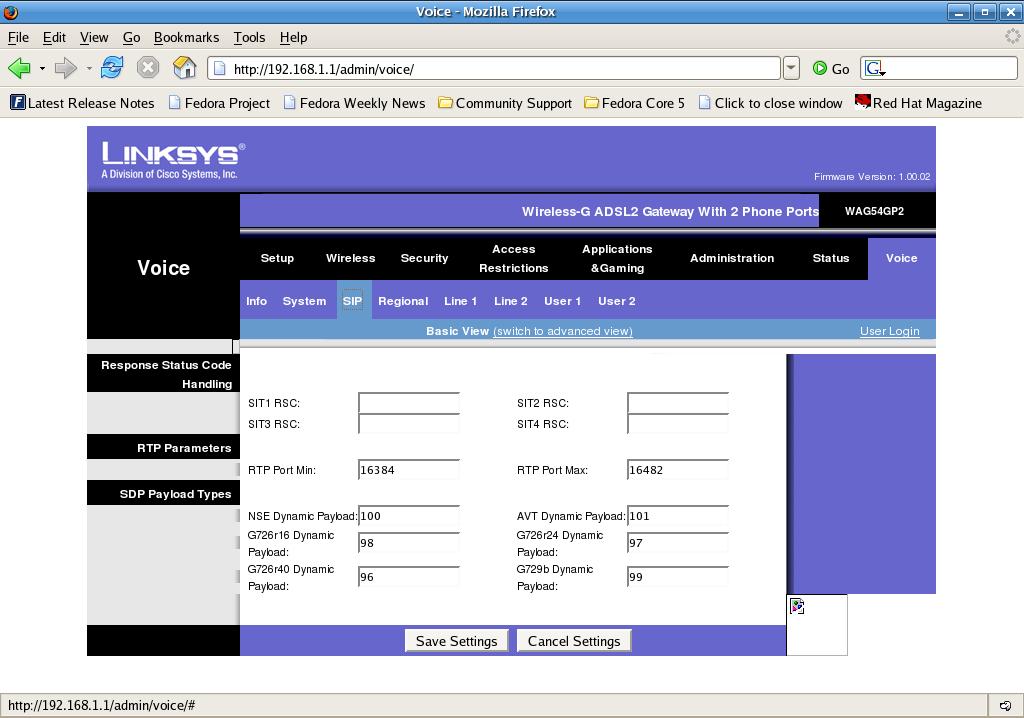Select the Line 1 sub-tab

coord(460,301)
